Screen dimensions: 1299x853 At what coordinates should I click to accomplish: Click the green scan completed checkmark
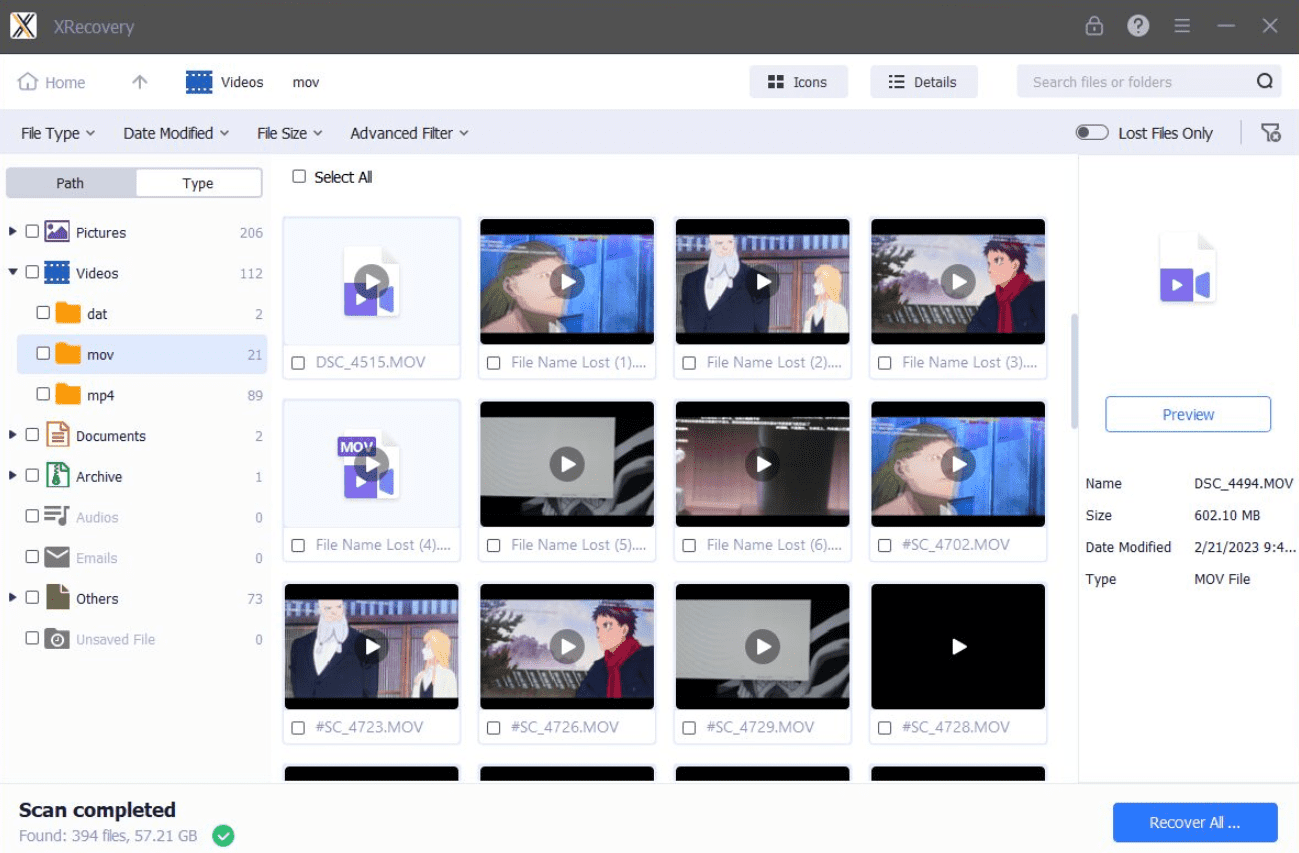[224, 835]
